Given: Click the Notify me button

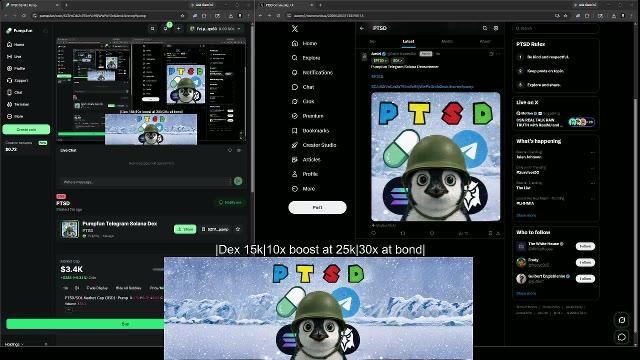Looking at the screenshot, I should 230,202.
